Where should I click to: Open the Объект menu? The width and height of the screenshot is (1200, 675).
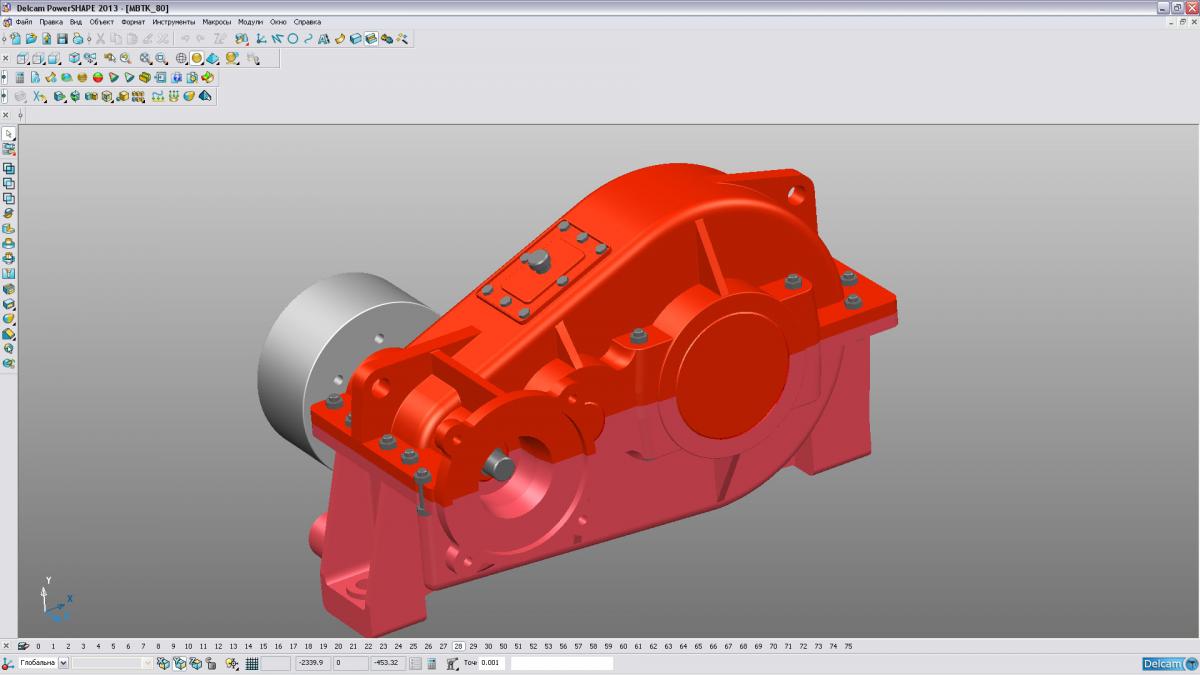click(102, 21)
